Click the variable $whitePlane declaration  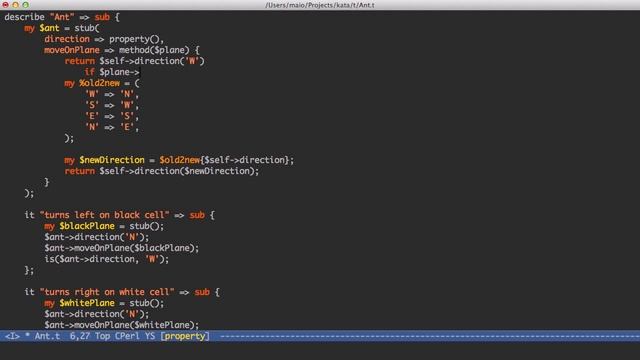tap(87, 303)
